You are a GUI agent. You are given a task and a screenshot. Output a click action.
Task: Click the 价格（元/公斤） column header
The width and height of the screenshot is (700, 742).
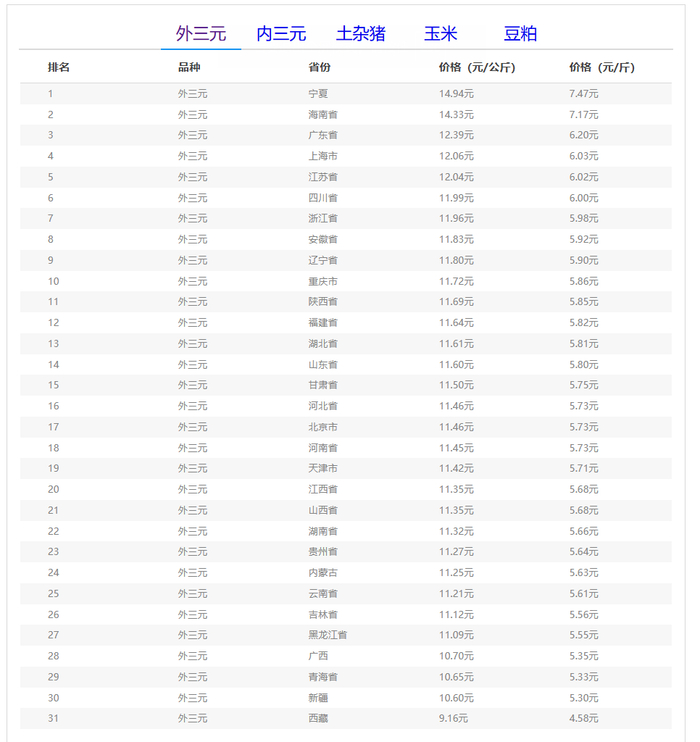pyautogui.click(x=477, y=67)
